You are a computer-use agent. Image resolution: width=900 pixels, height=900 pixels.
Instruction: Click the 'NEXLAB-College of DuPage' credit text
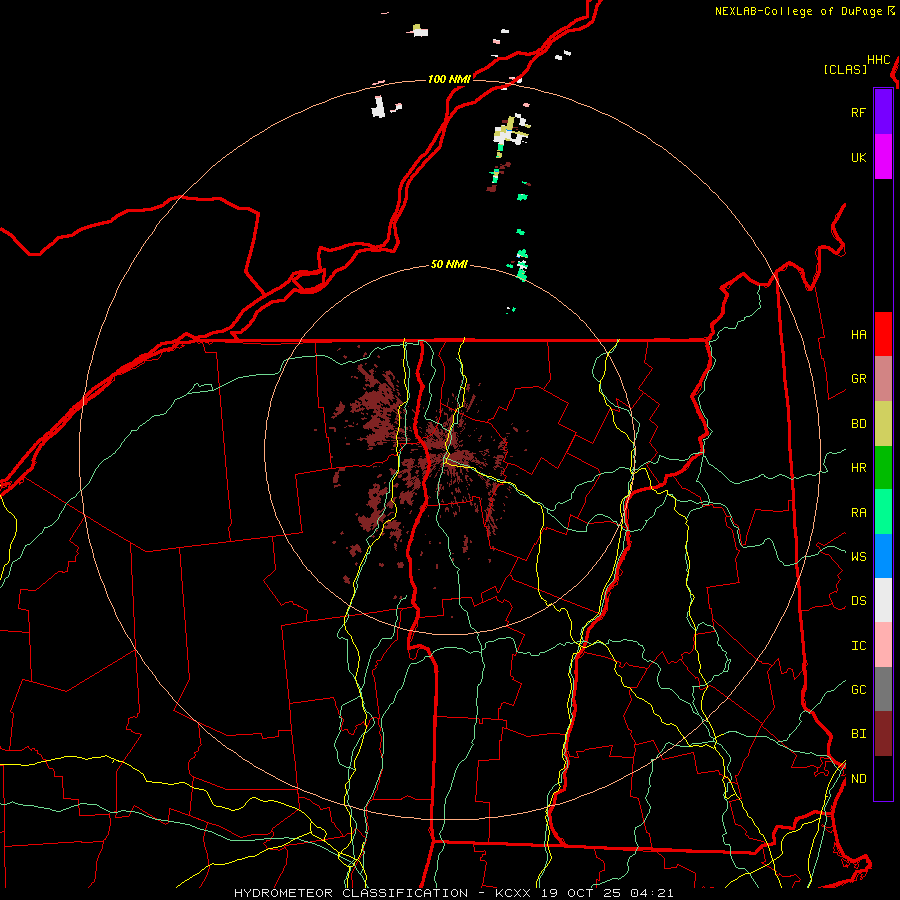pos(798,11)
